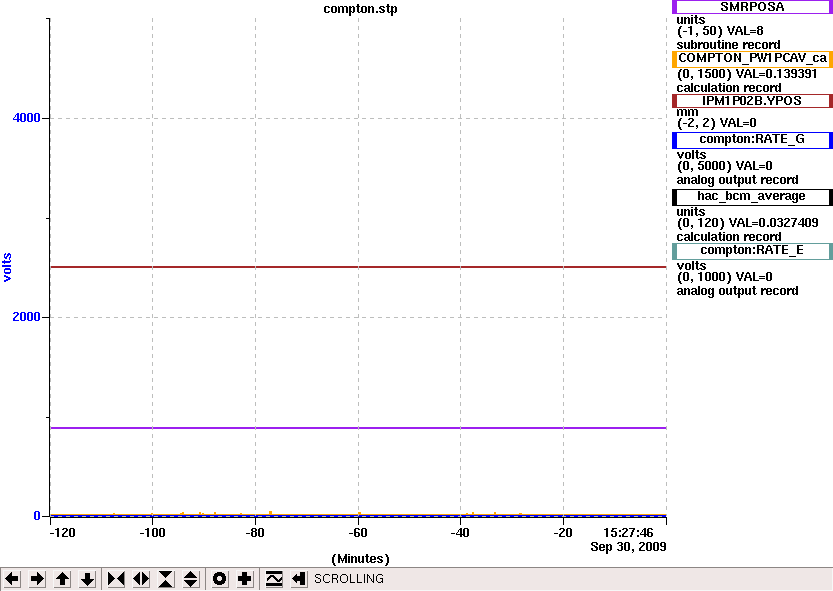Click the -20 x-axis tick label
This screenshot has height=591, width=833.
563,533
